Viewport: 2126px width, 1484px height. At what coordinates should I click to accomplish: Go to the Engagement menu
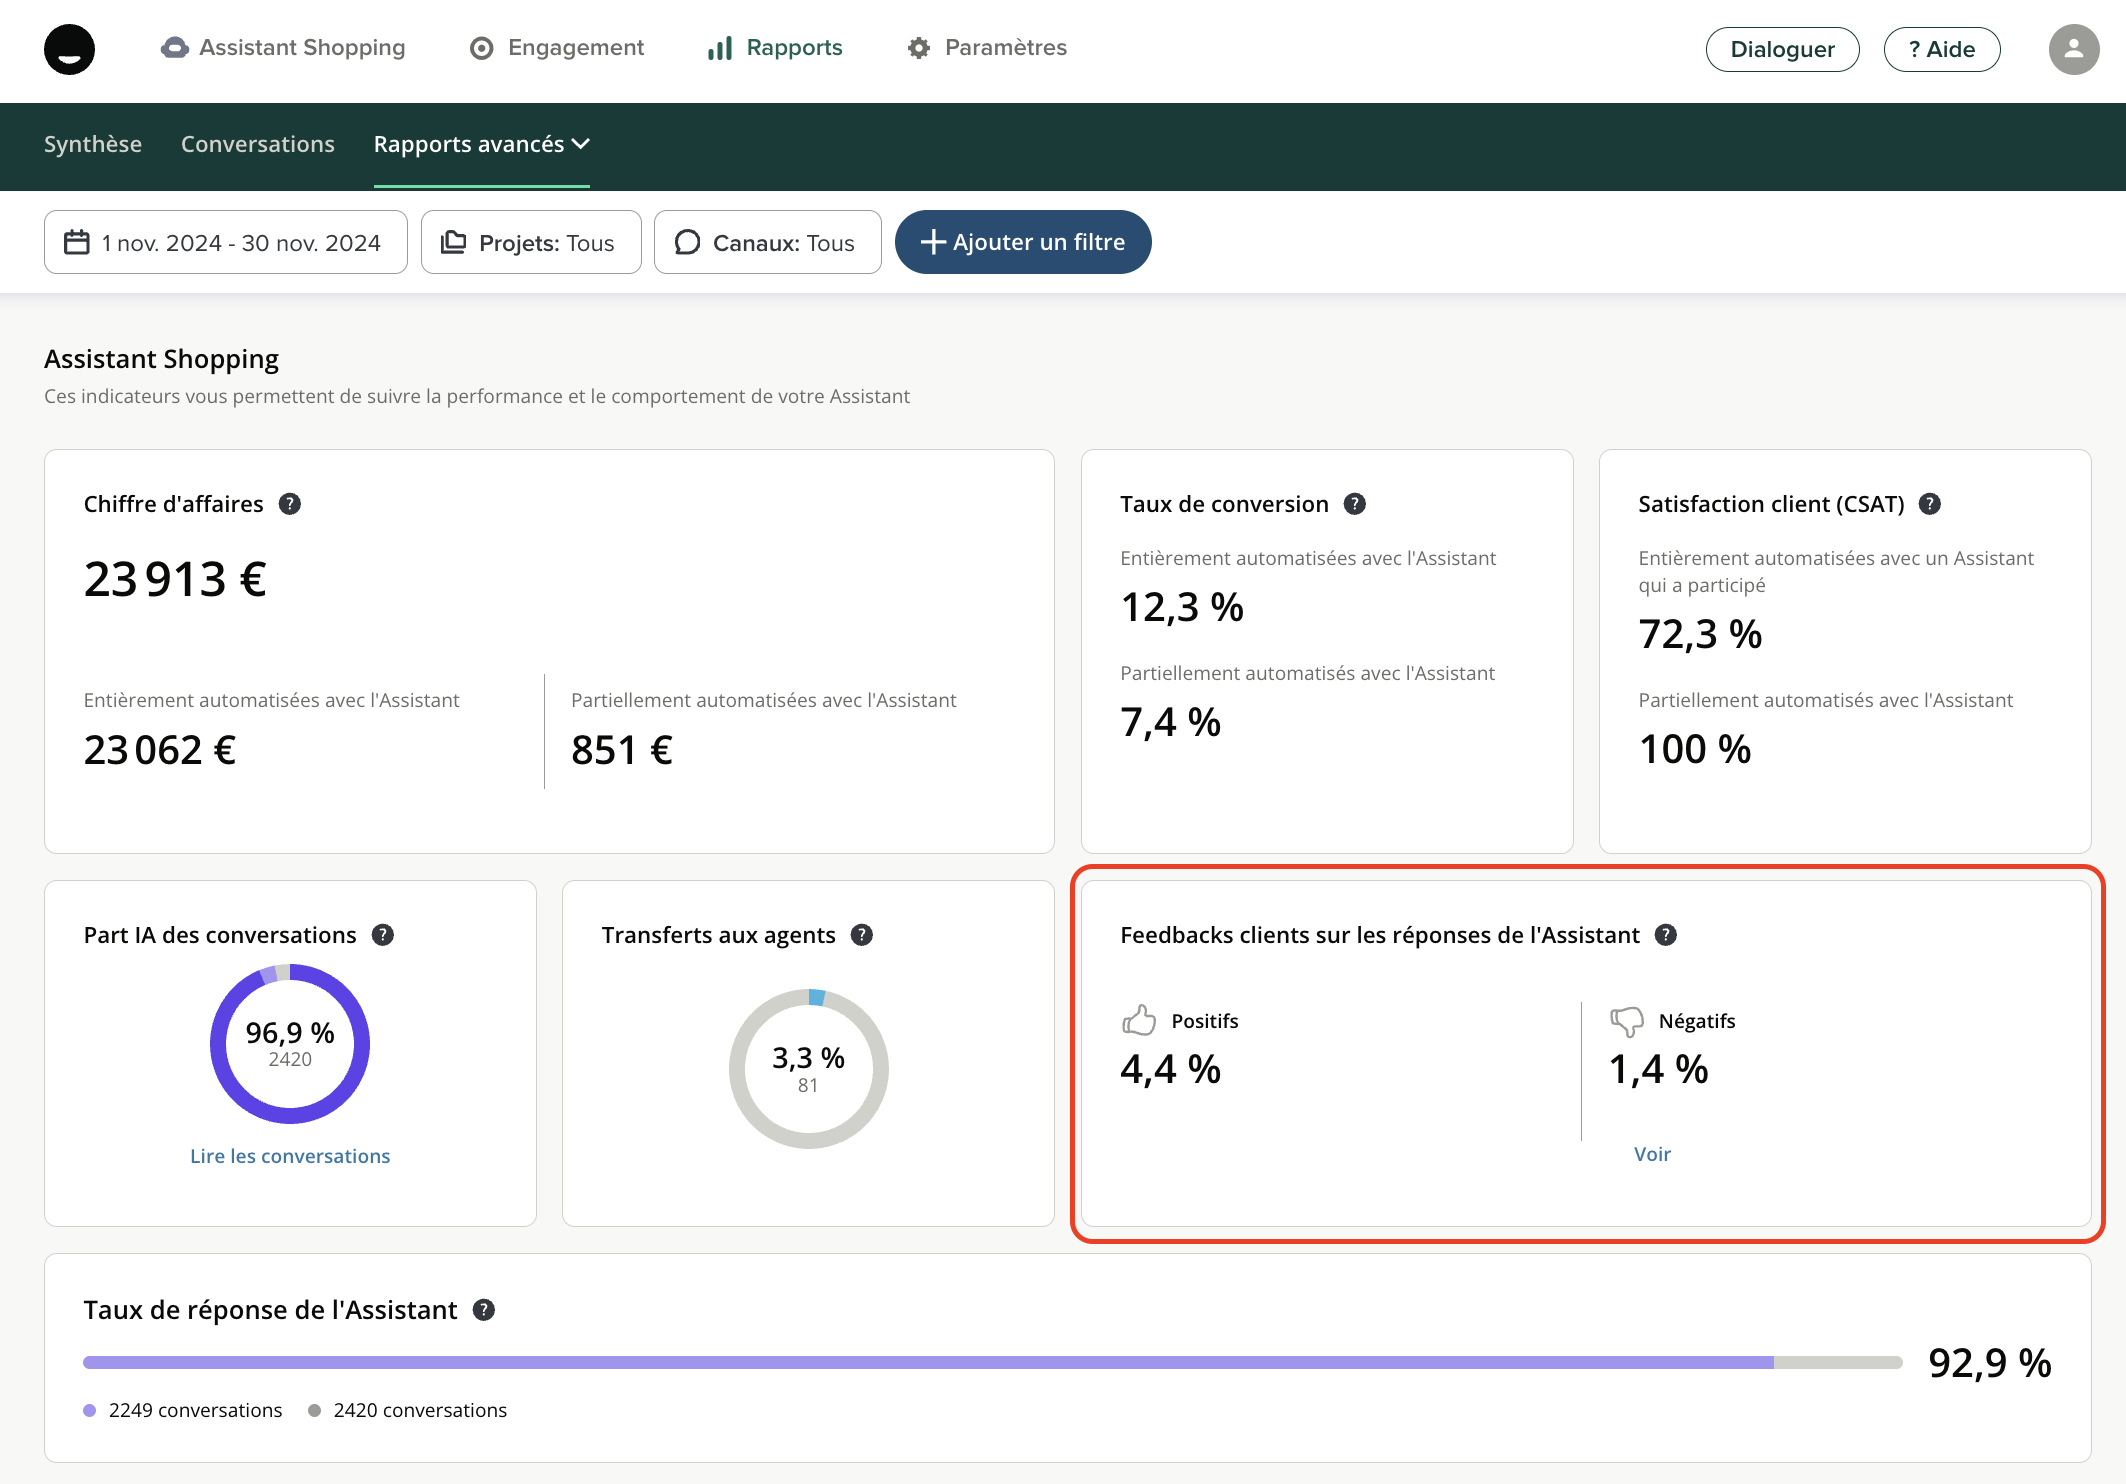(558, 48)
